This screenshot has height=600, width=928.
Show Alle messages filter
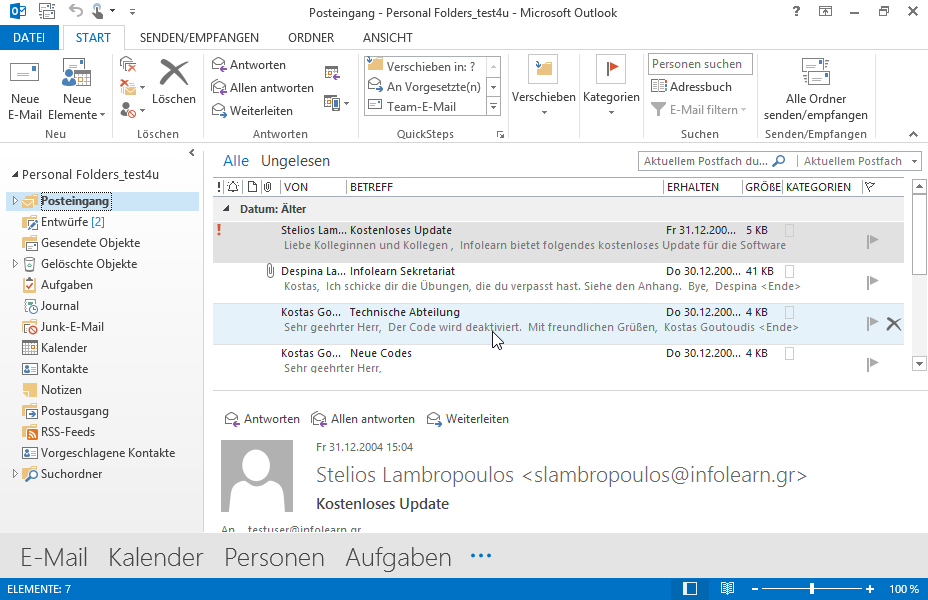(236, 161)
